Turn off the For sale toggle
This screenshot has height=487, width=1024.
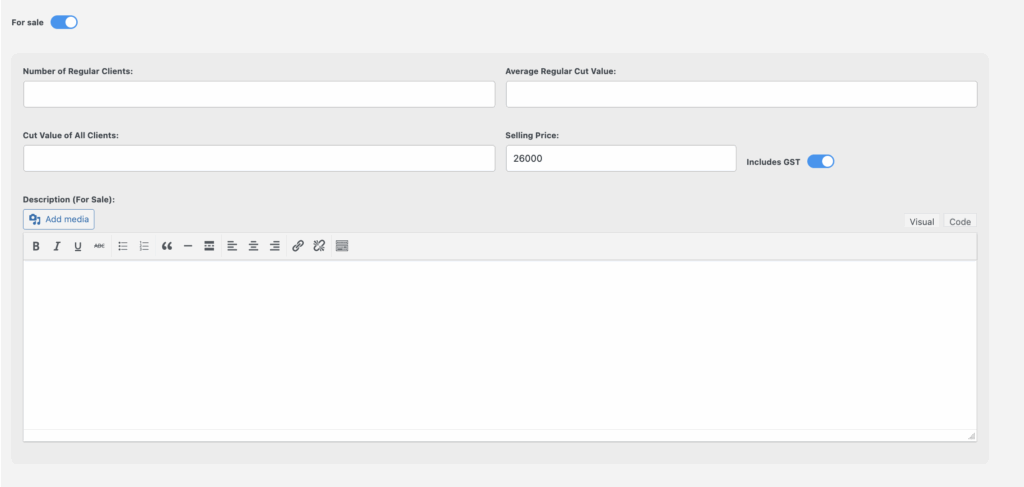[64, 22]
